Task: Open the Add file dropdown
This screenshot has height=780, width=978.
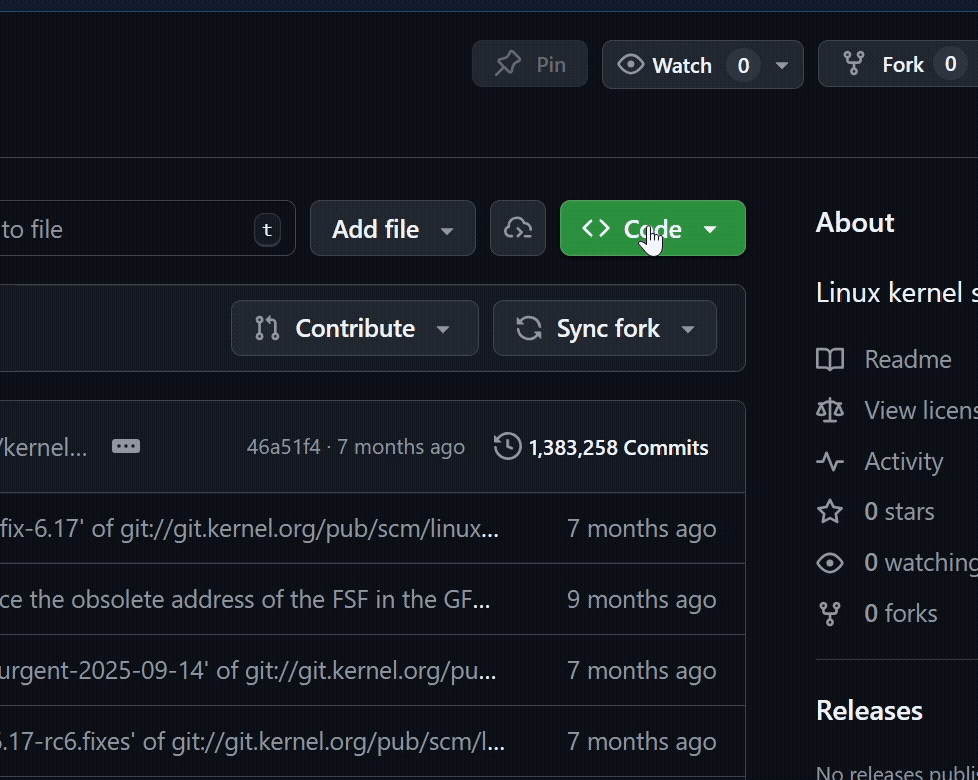Action: tap(392, 228)
